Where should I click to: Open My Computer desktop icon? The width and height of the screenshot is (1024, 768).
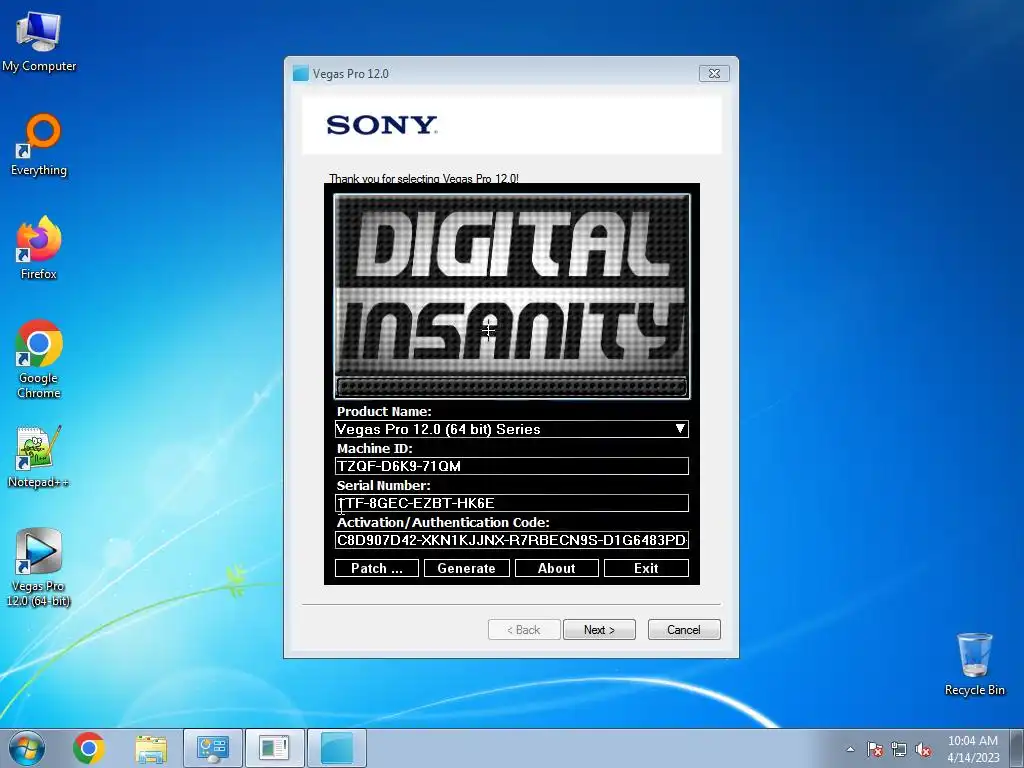click(39, 42)
